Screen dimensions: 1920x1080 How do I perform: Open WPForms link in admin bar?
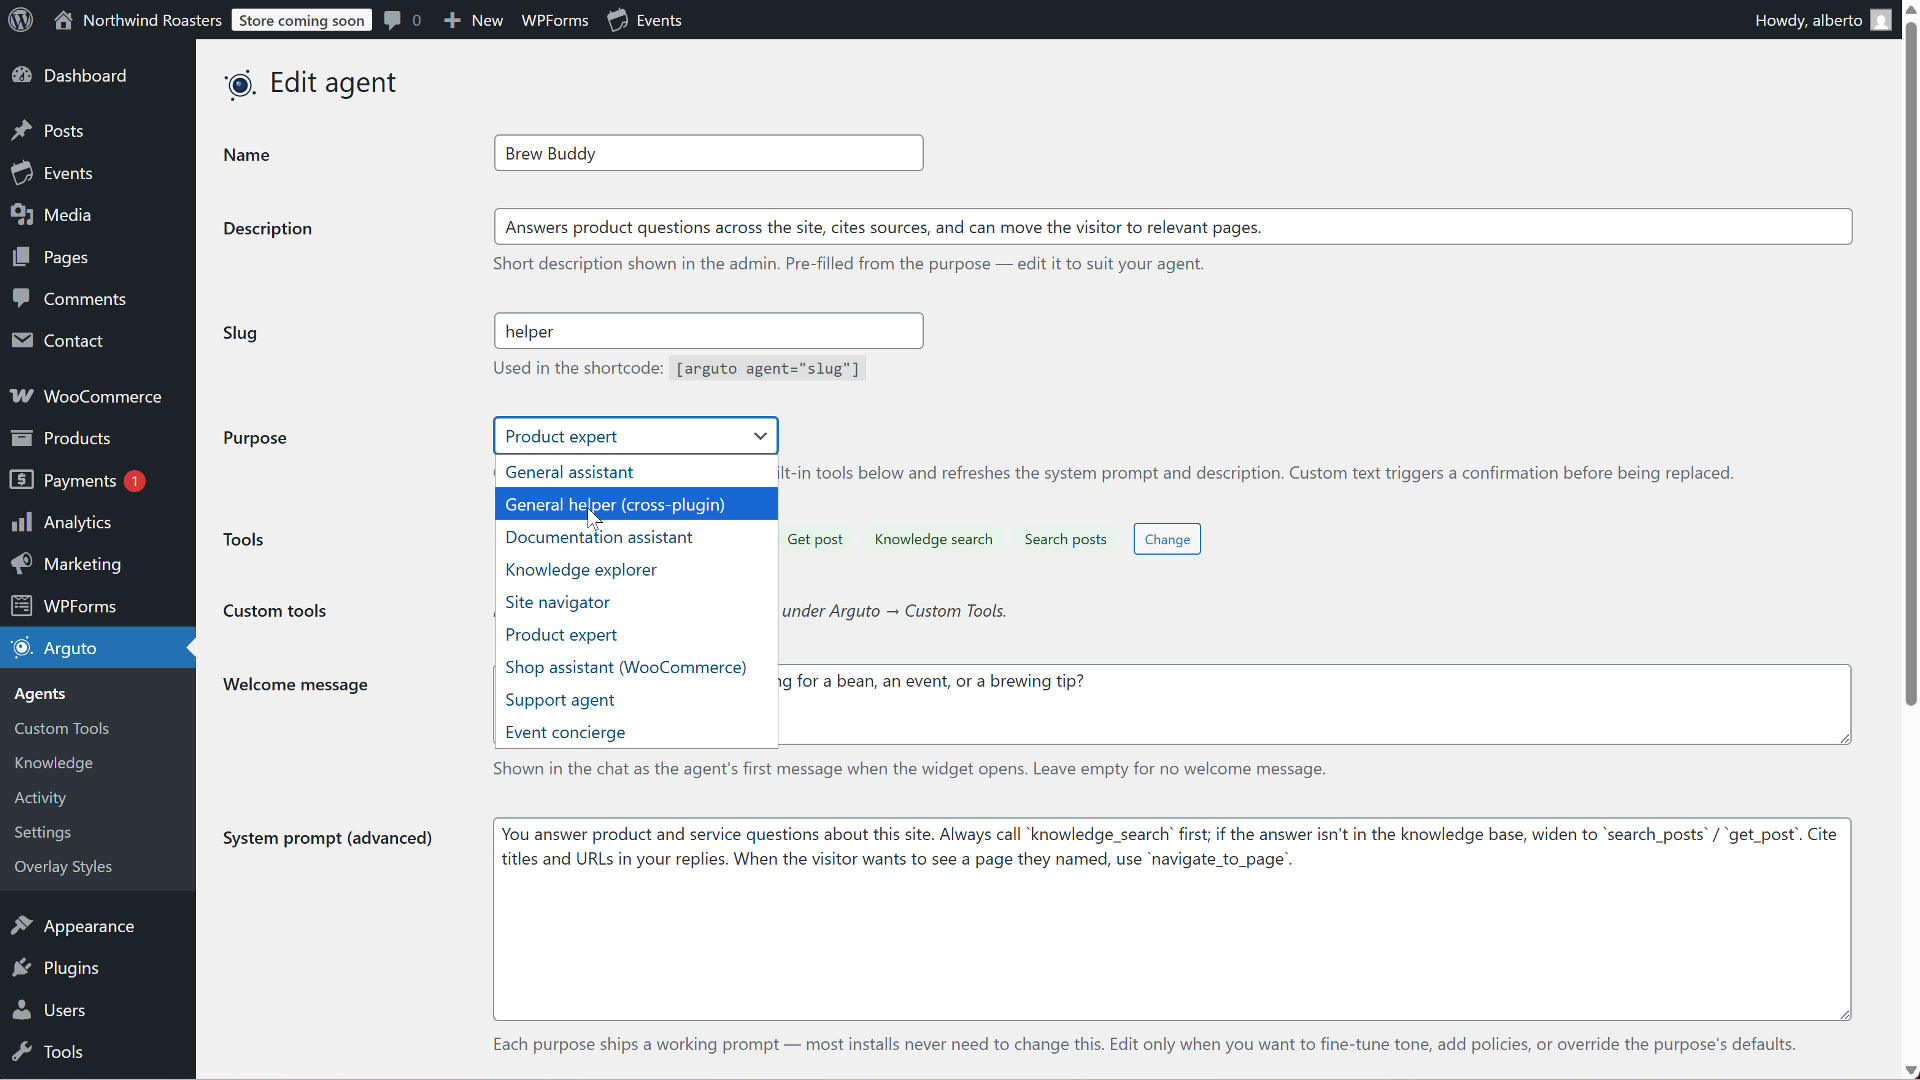(x=555, y=20)
